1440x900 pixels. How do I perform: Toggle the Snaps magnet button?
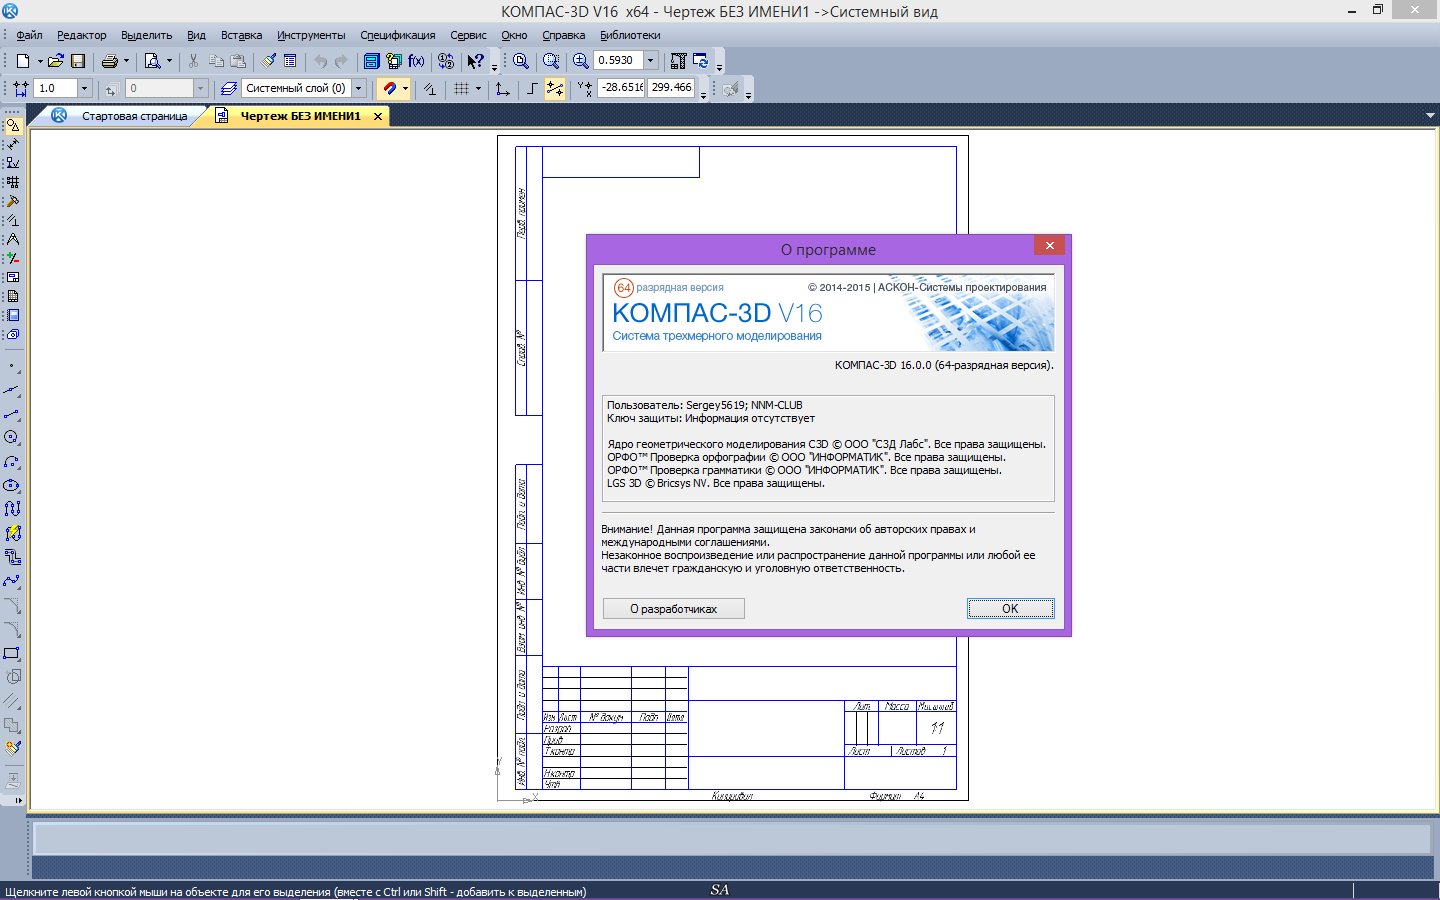(x=389, y=88)
